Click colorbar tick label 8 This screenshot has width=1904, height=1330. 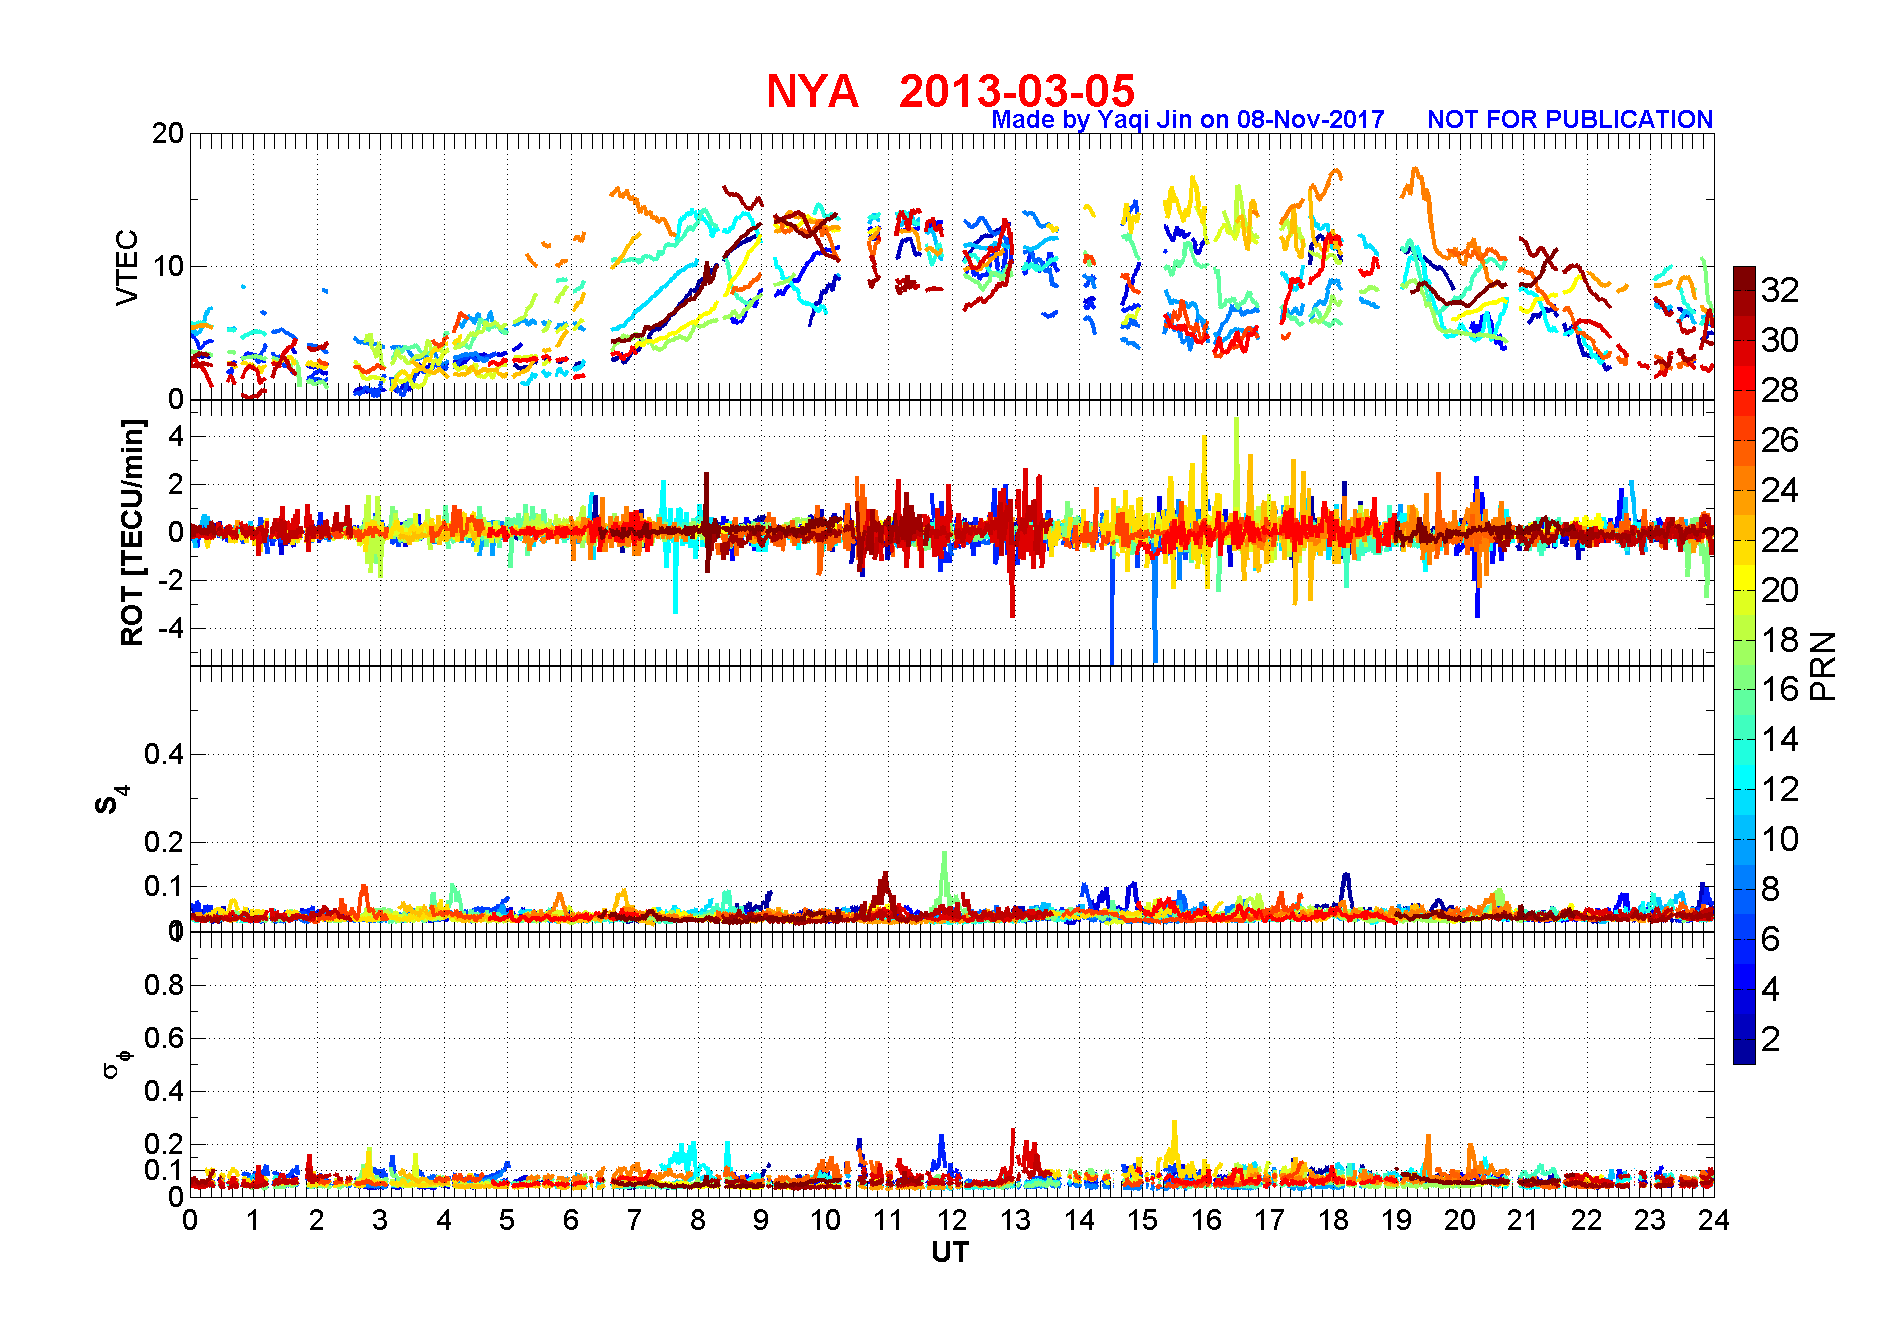(1771, 889)
